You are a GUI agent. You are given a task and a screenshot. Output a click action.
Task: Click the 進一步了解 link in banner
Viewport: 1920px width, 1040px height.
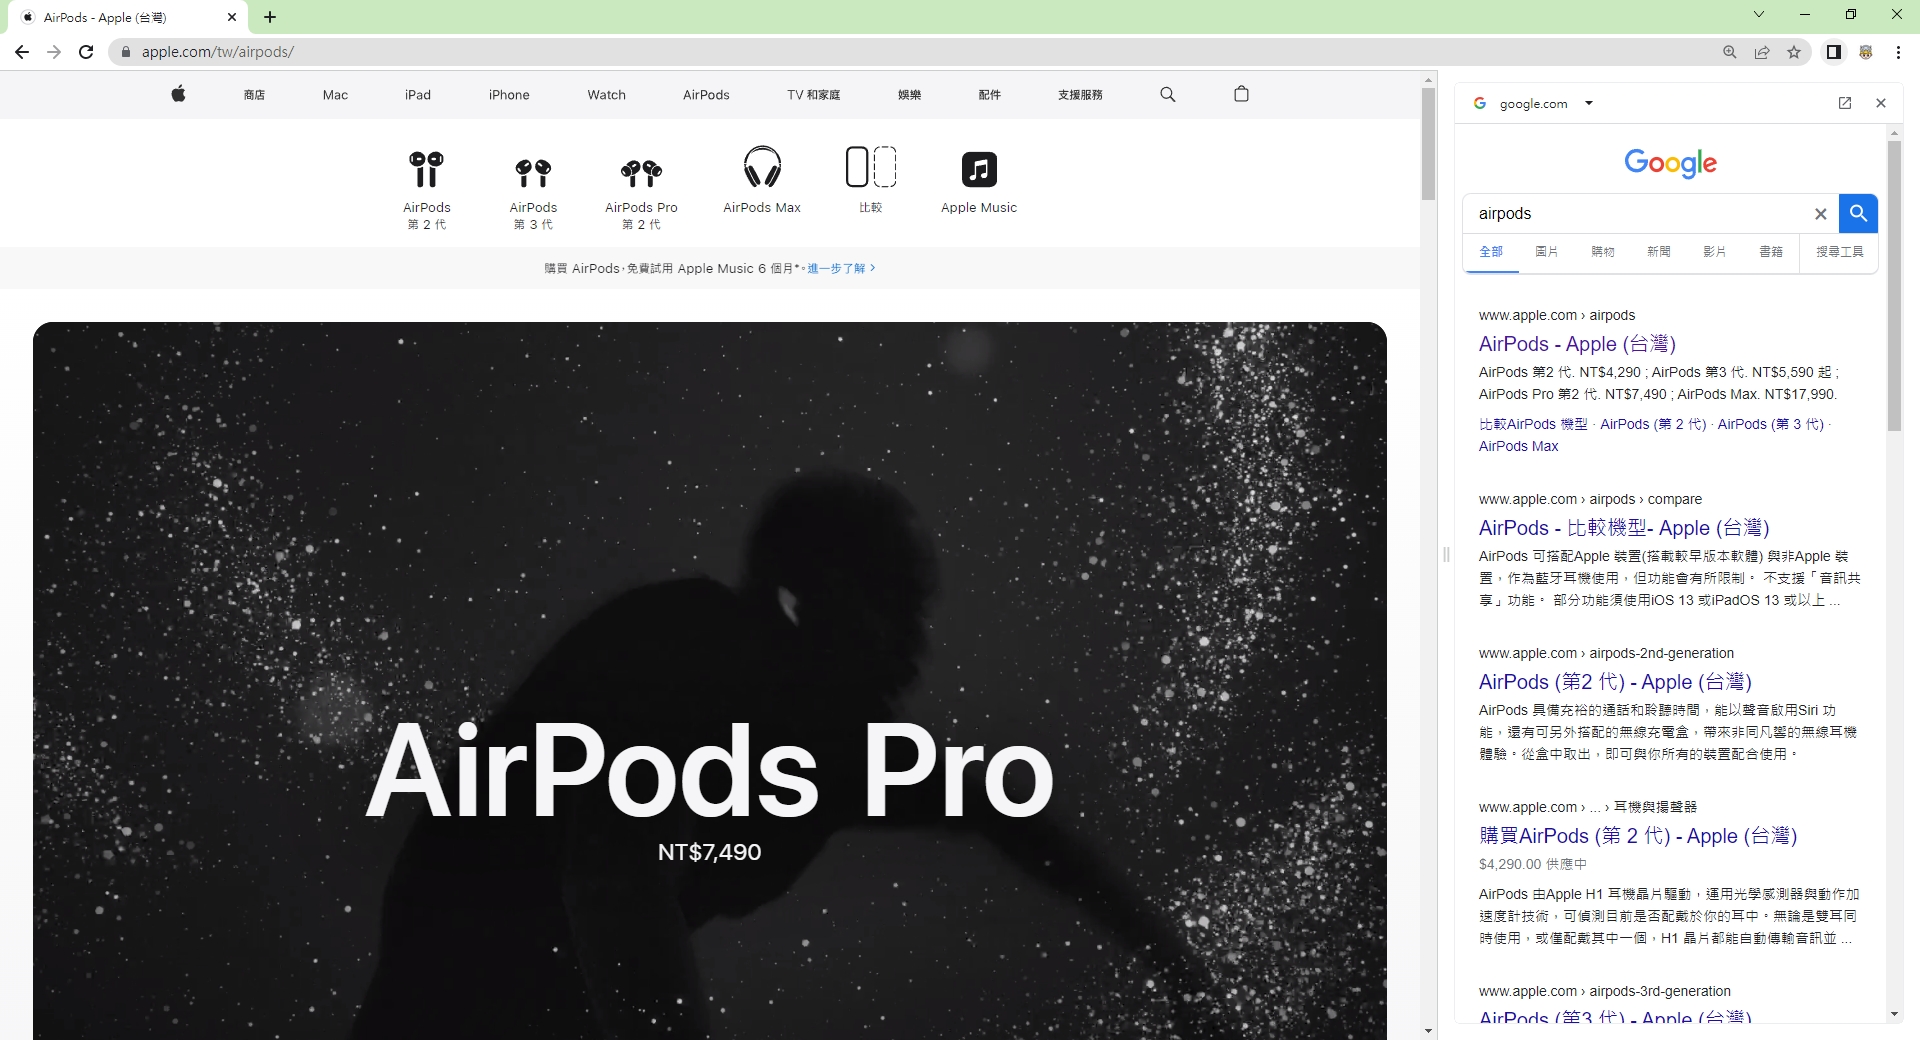coord(841,268)
